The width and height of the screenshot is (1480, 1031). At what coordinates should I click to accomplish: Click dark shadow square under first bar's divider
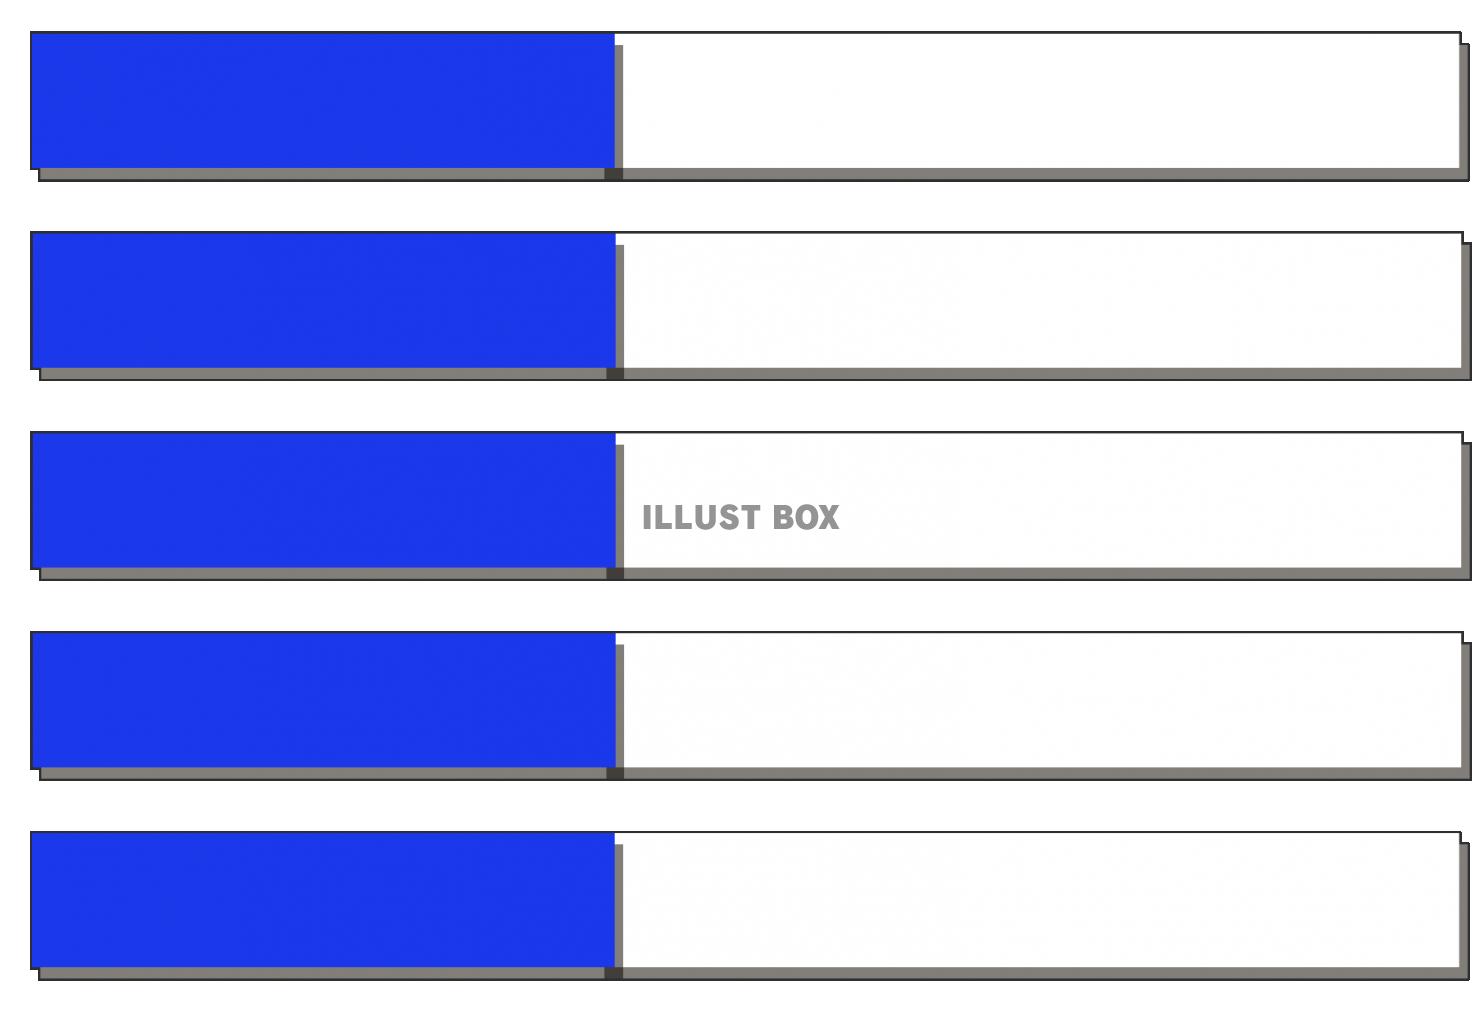[614, 174]
